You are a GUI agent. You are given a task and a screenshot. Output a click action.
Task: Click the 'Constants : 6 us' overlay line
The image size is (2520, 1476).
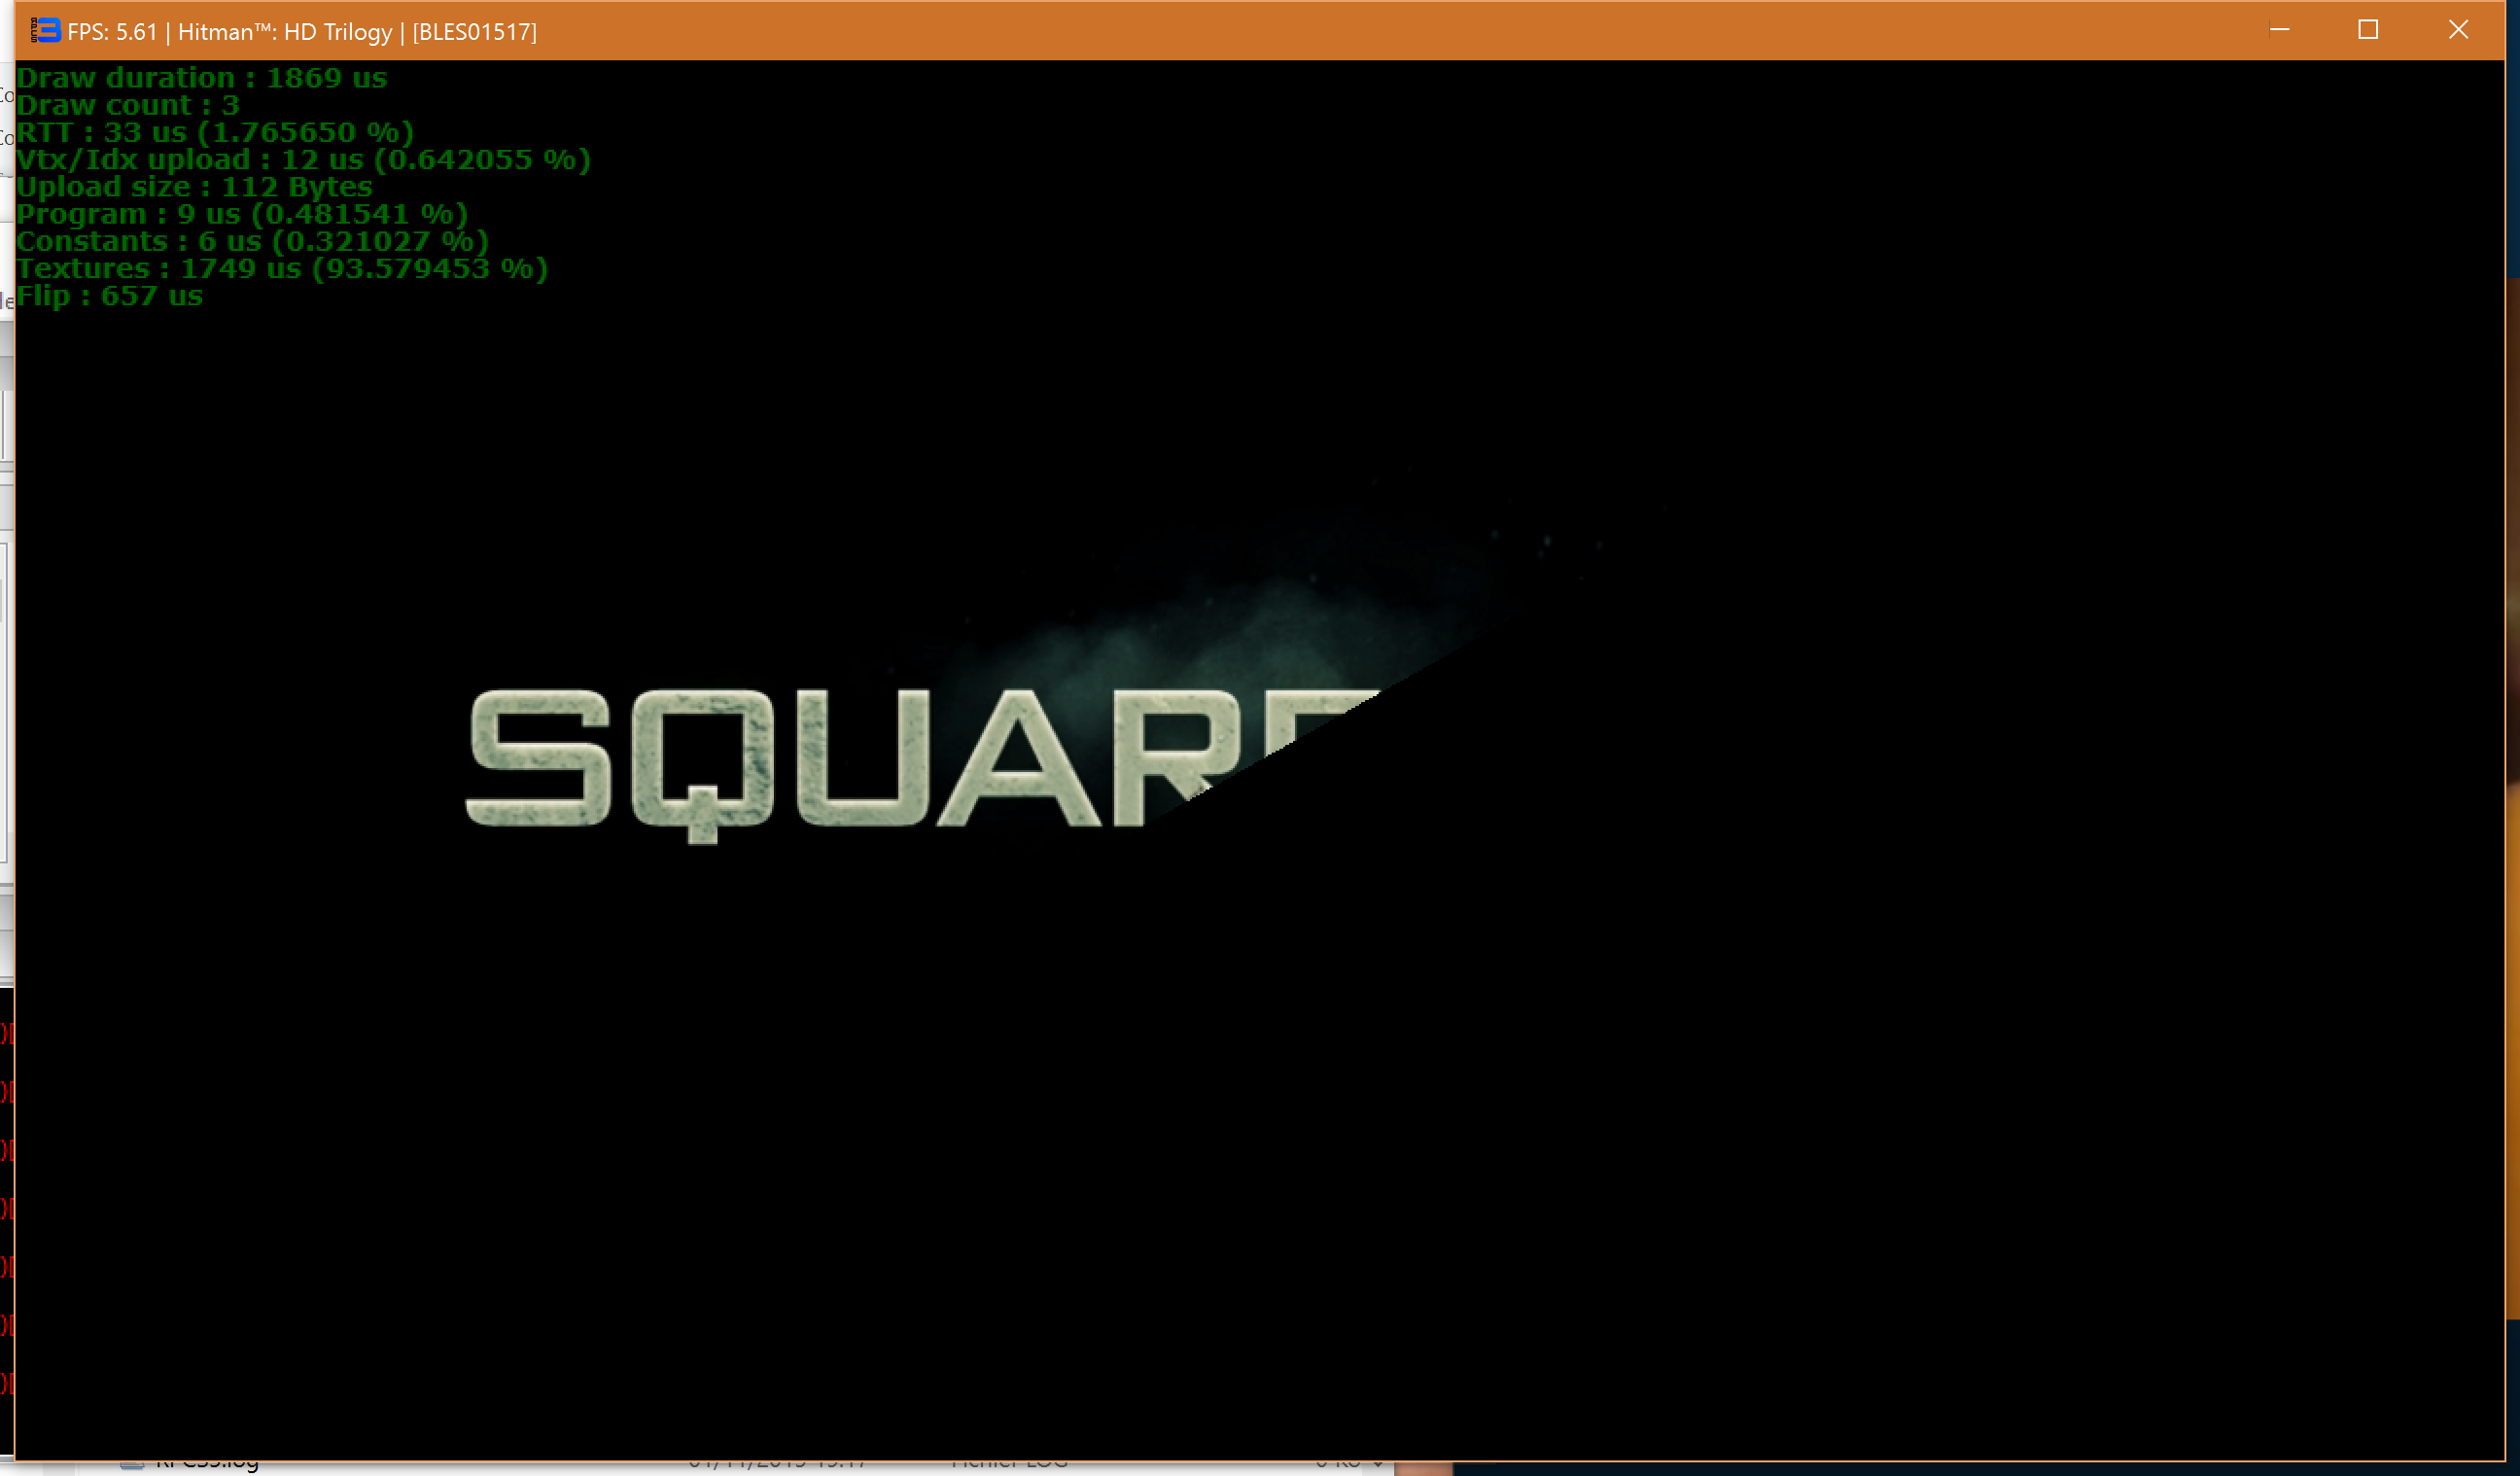point(252,241)
